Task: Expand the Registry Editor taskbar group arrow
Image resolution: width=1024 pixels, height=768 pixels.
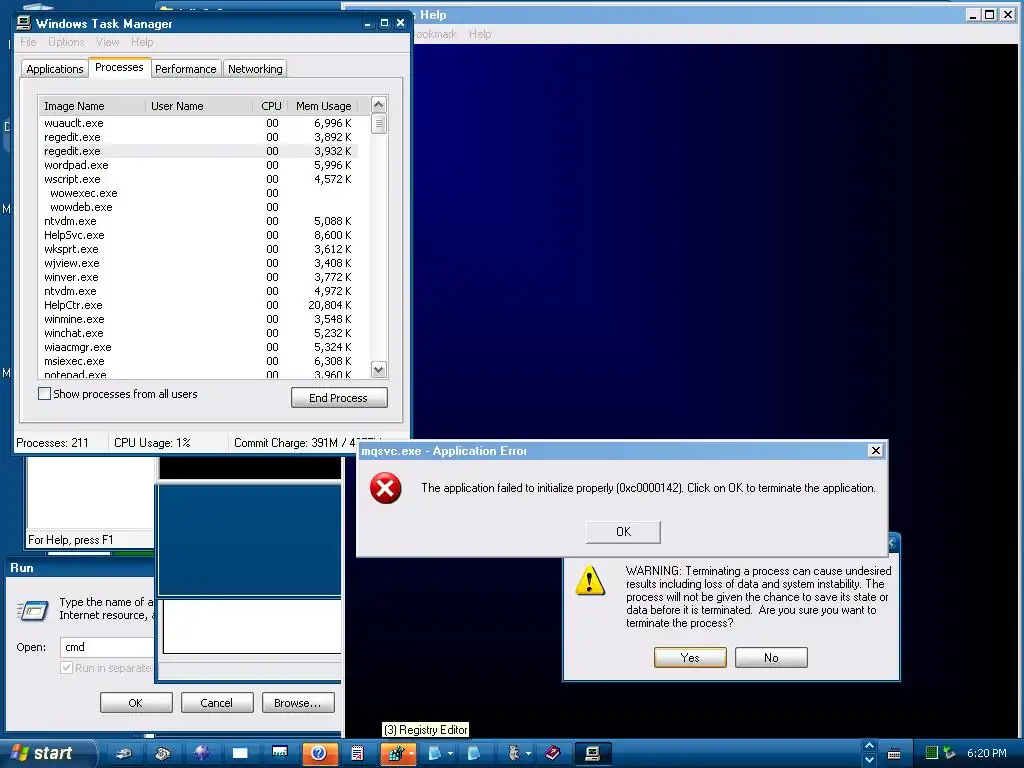Action: pyautogui.click(x=412, y=754)
